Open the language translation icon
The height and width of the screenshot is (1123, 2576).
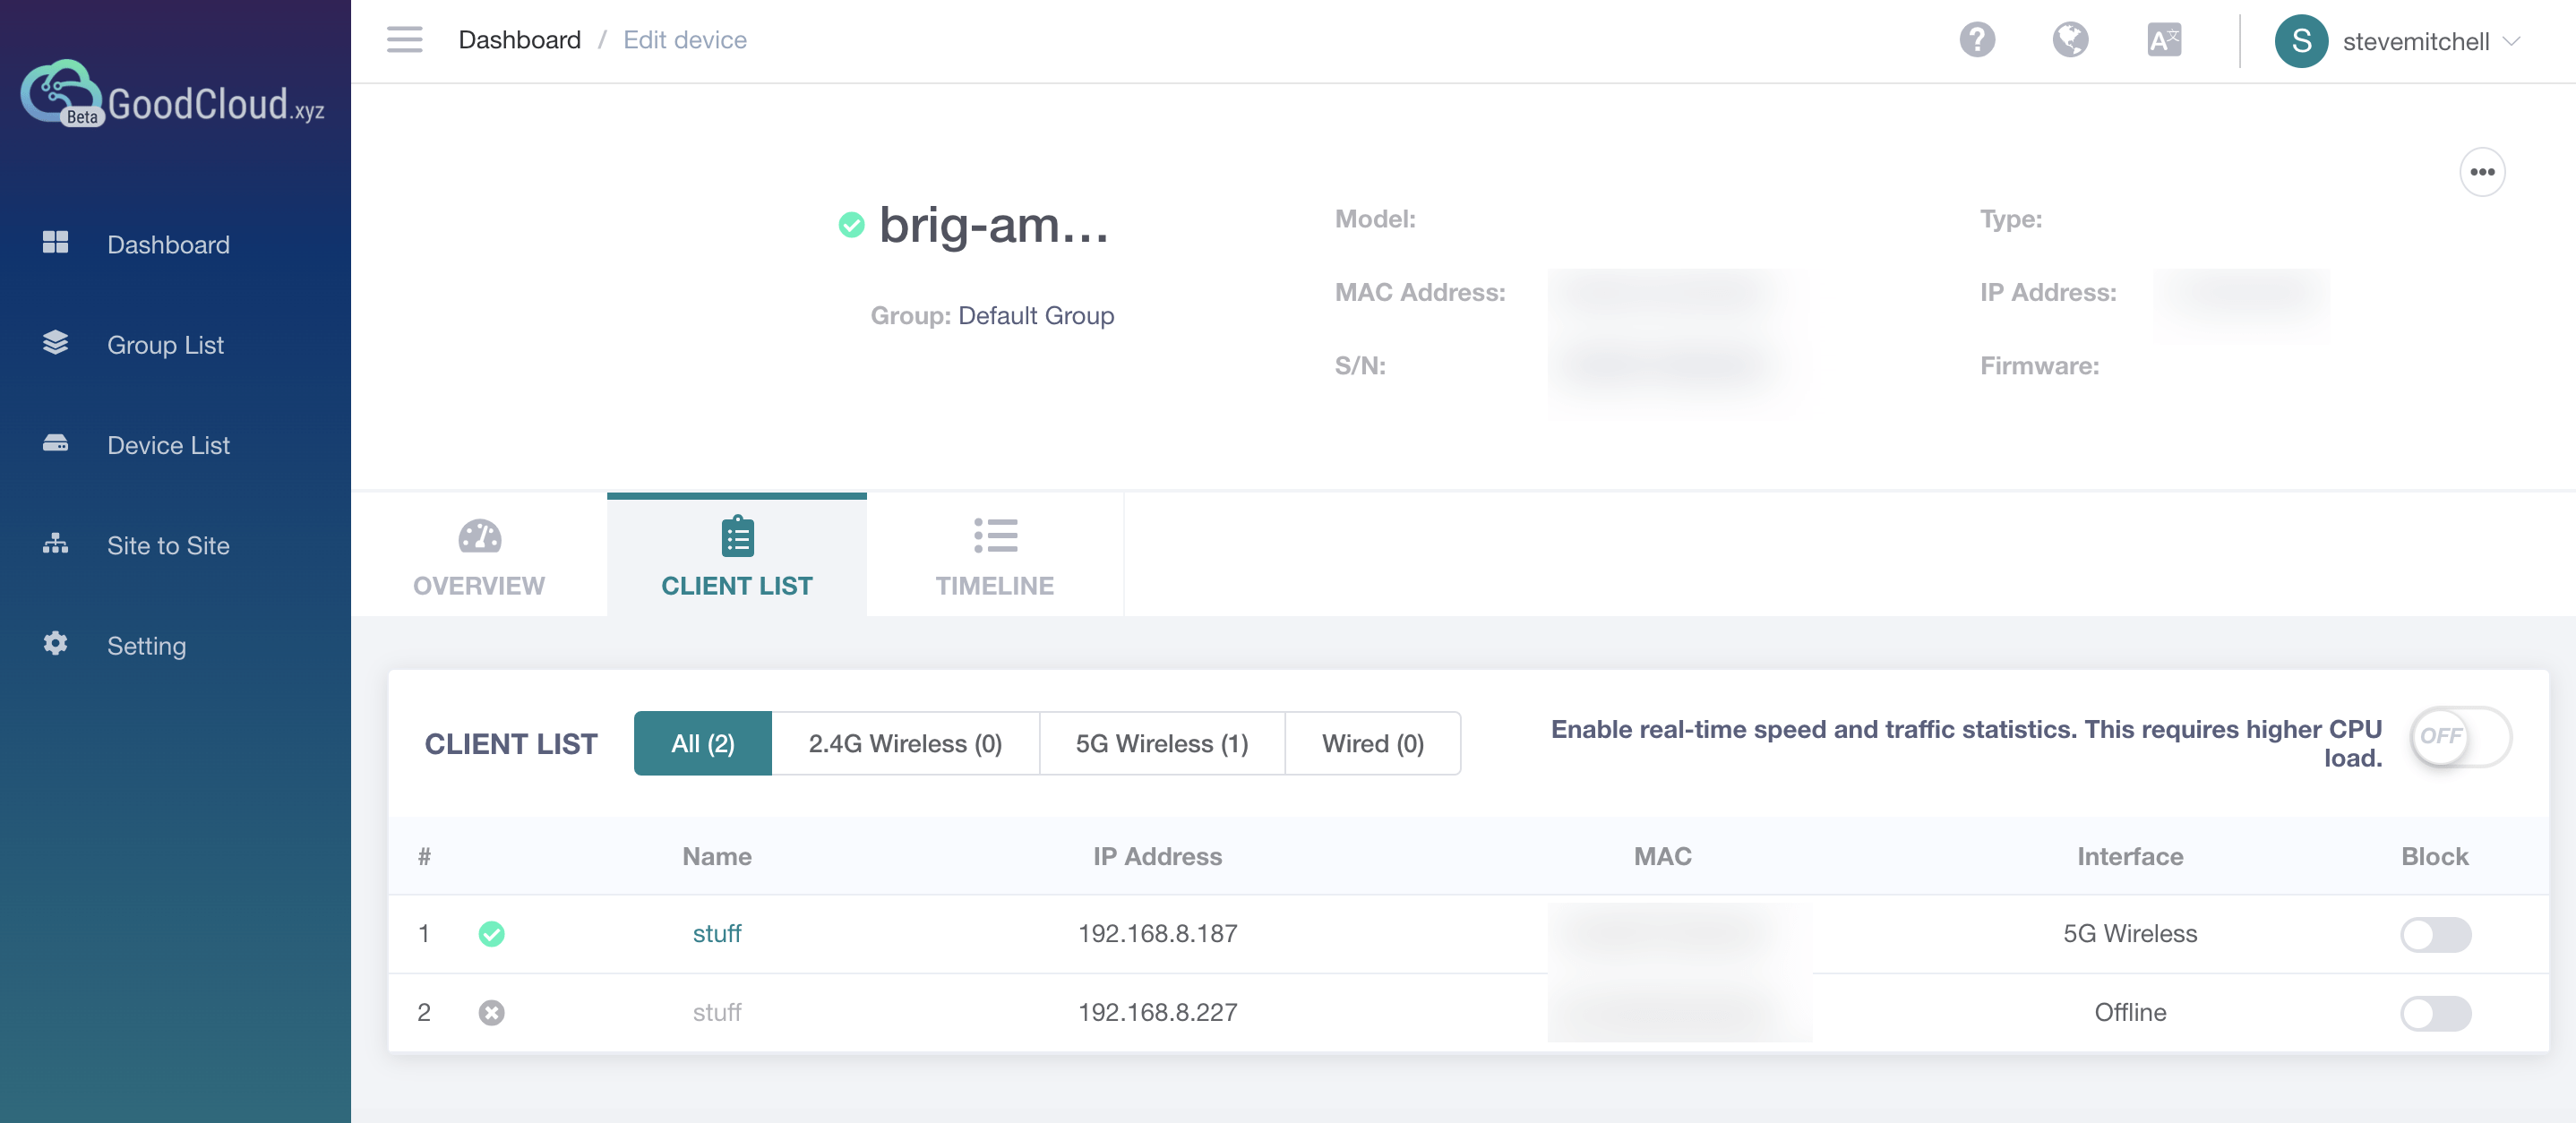(x=2163, y=40)
